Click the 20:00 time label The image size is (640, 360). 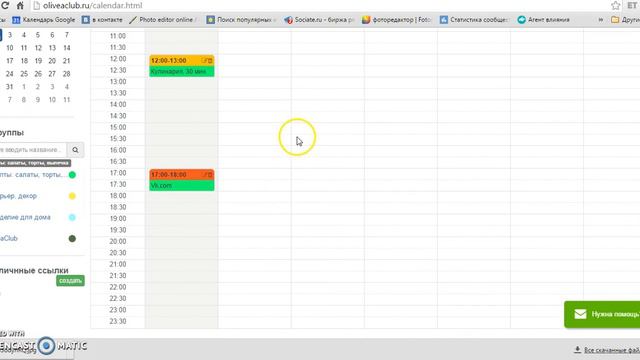pyautogui.click(x=118, y=241)
